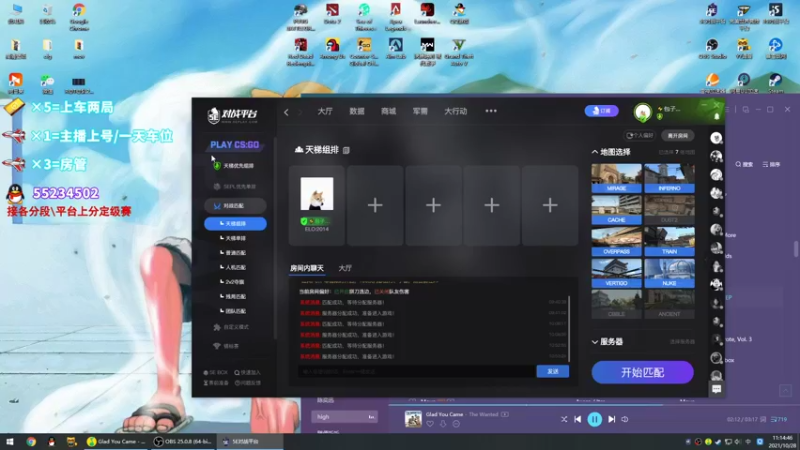The image size is (800, 450).
Task: Open the three-dots overflow menu
Action: 491,111
